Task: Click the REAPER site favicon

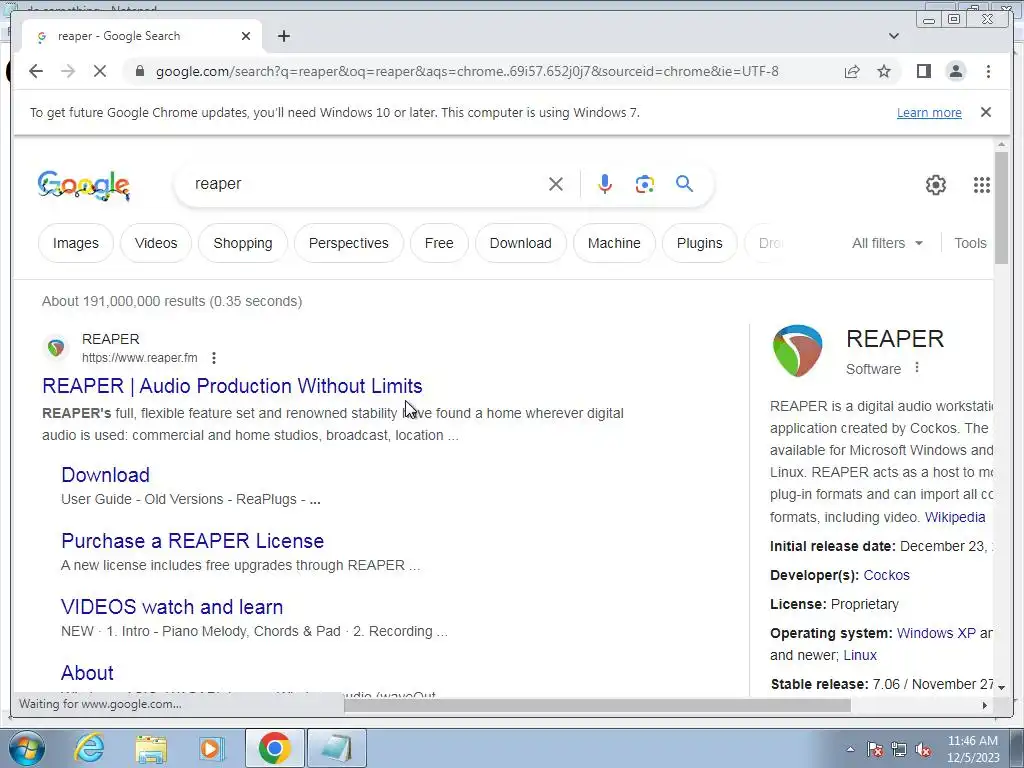Action: pos(56,347)
